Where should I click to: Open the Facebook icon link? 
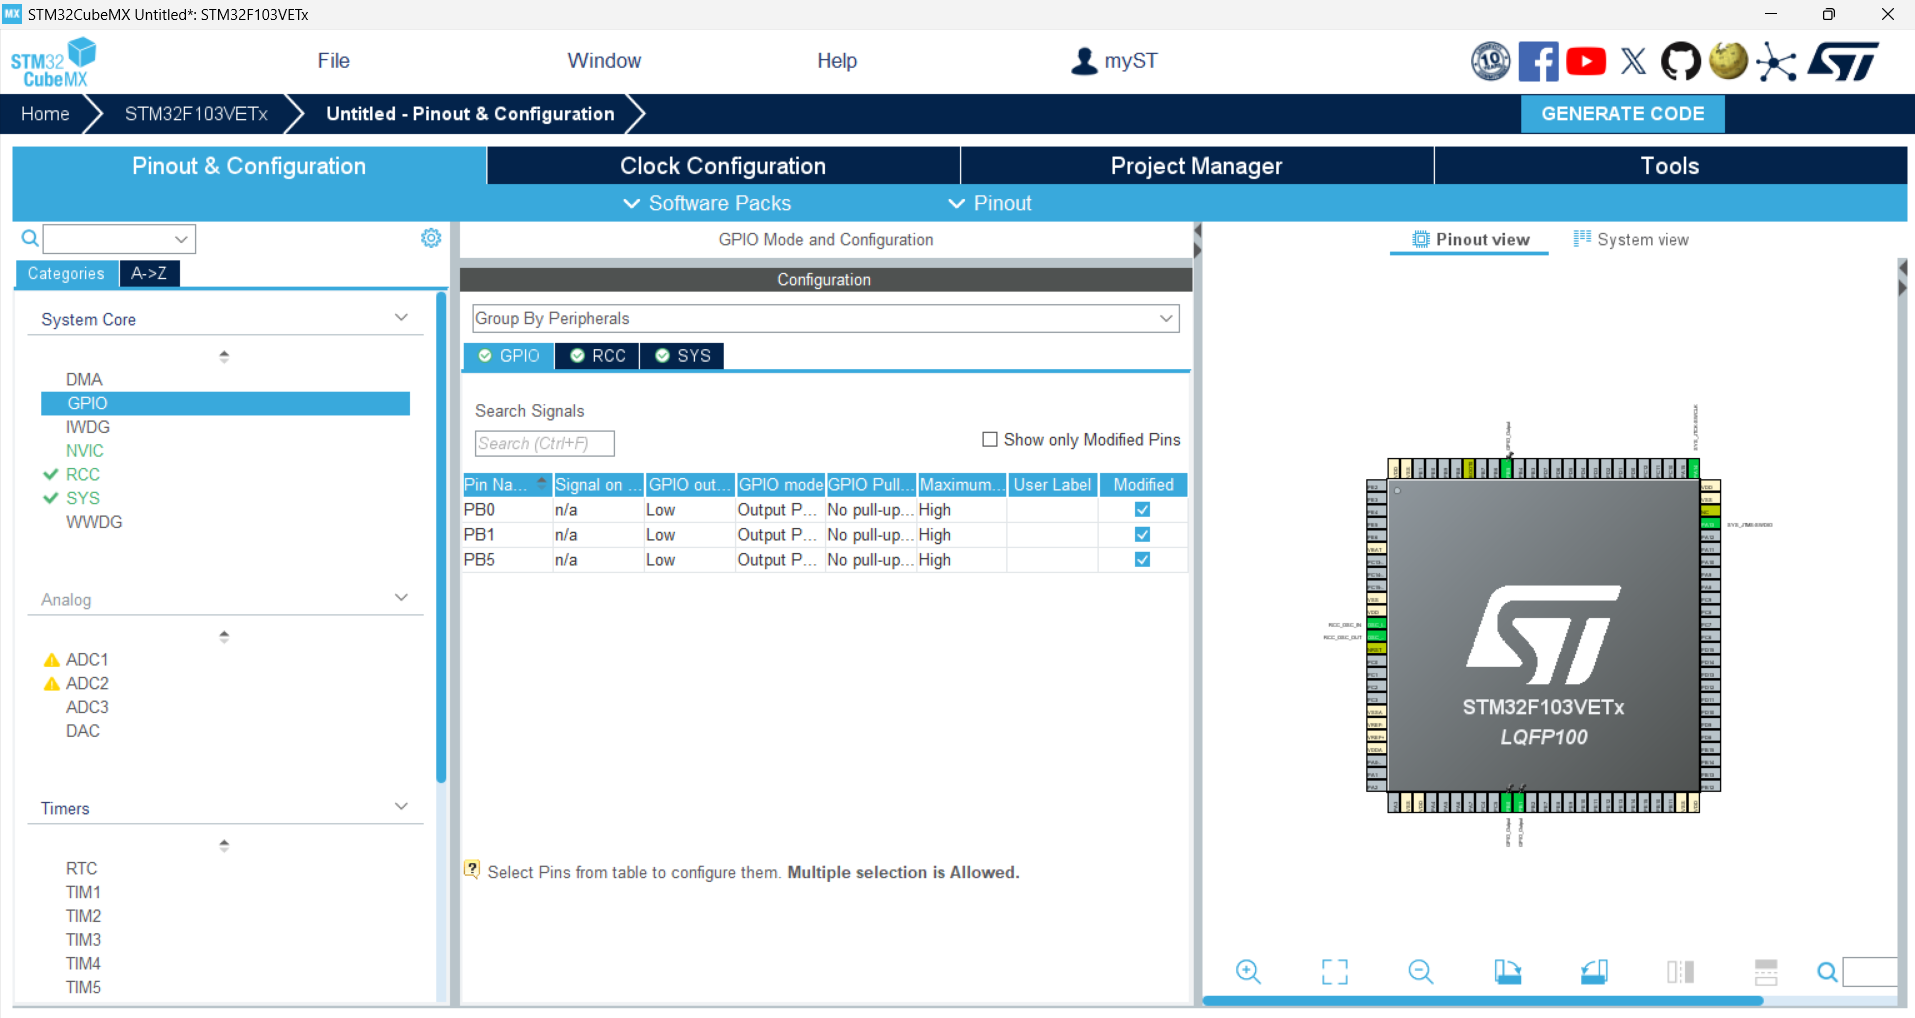click(x=1538, y=61)
